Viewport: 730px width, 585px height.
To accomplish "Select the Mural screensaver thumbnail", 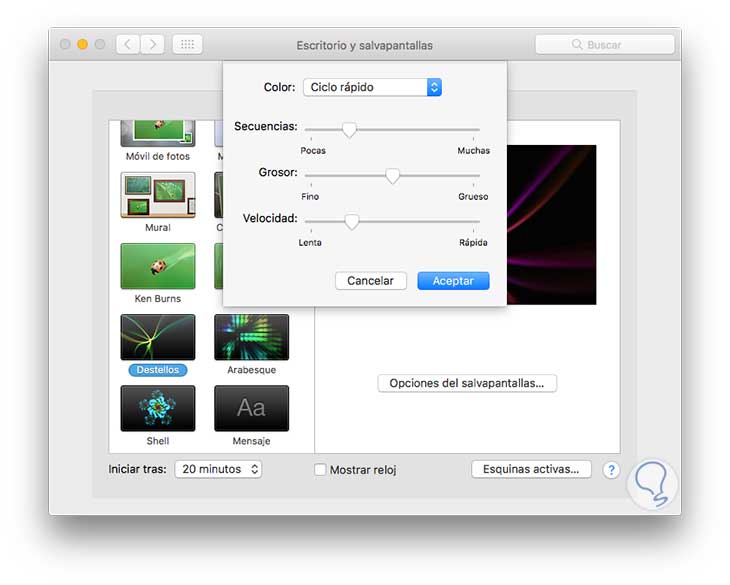I will 158,195.
